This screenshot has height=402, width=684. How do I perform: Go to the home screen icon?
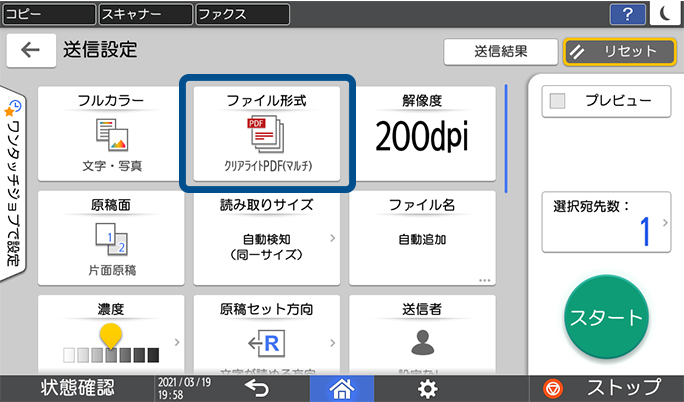click(x=342, y=388)
